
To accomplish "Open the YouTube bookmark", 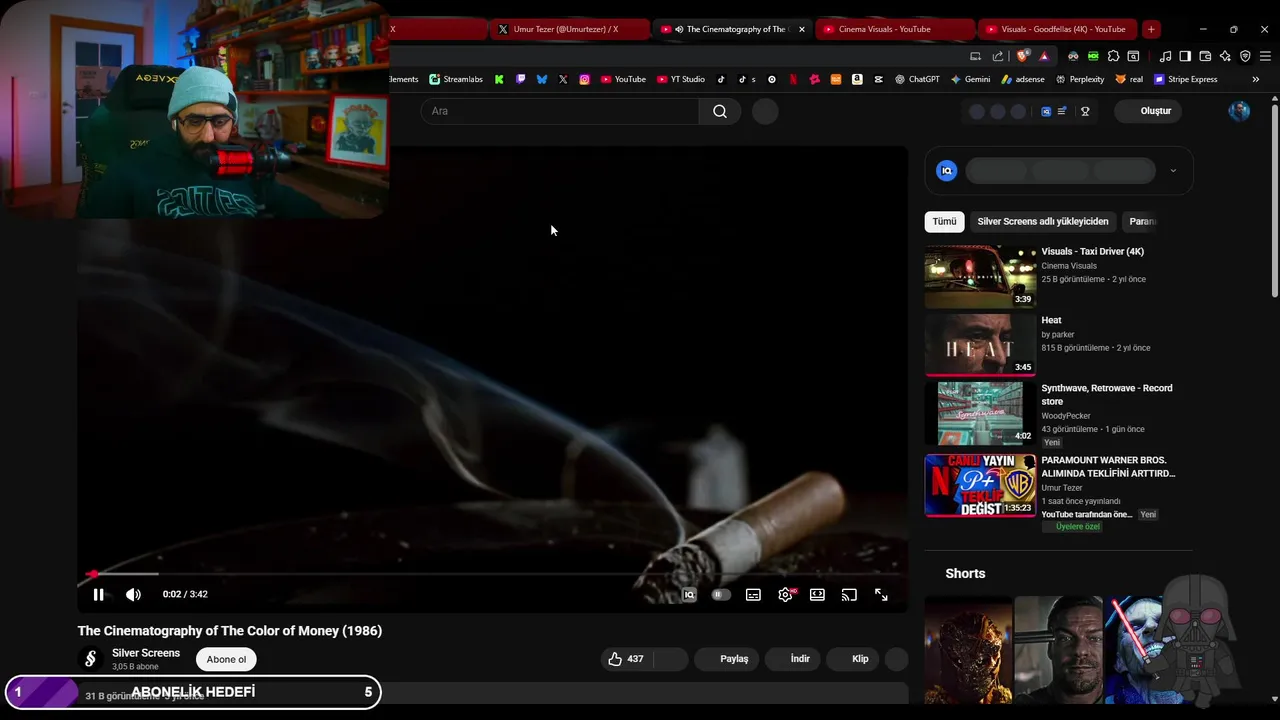I will point(623,79).
